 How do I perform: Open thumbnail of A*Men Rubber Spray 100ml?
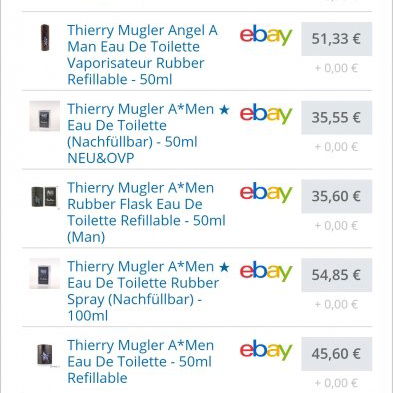click(45, 274)
